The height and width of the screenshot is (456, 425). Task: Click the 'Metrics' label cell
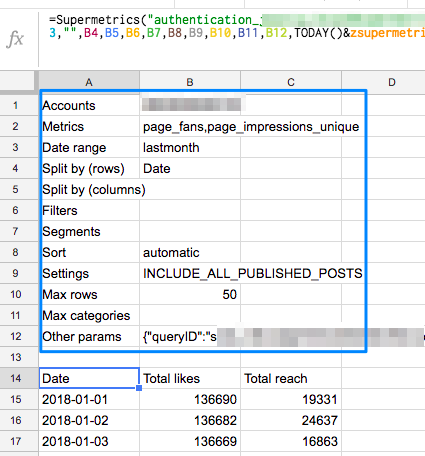click(89, 127)
